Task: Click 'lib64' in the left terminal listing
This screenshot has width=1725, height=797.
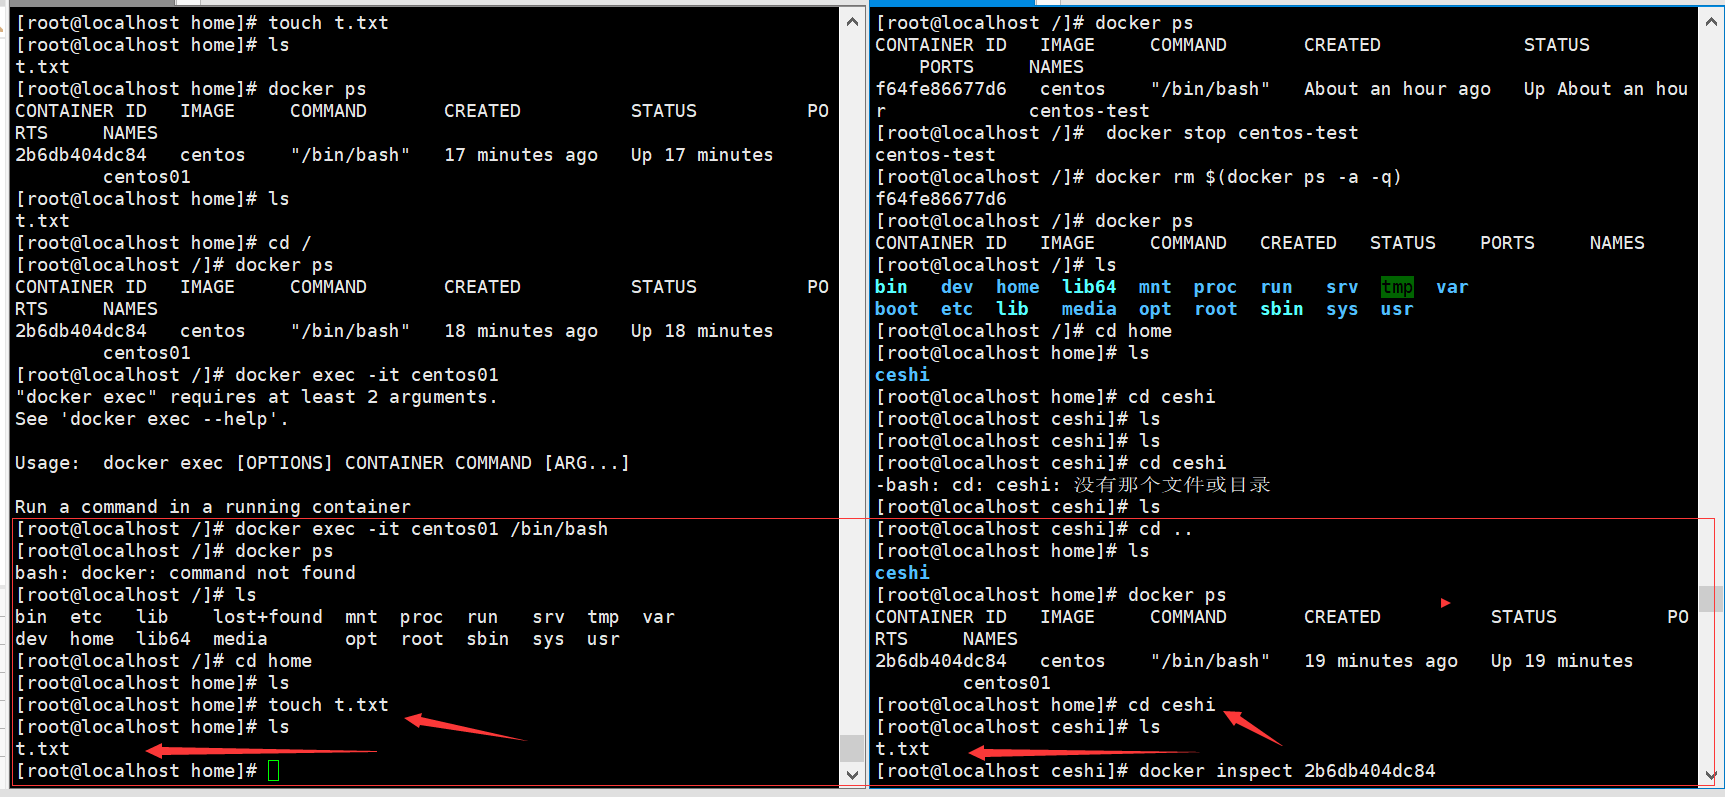Action: coord(163,639)
